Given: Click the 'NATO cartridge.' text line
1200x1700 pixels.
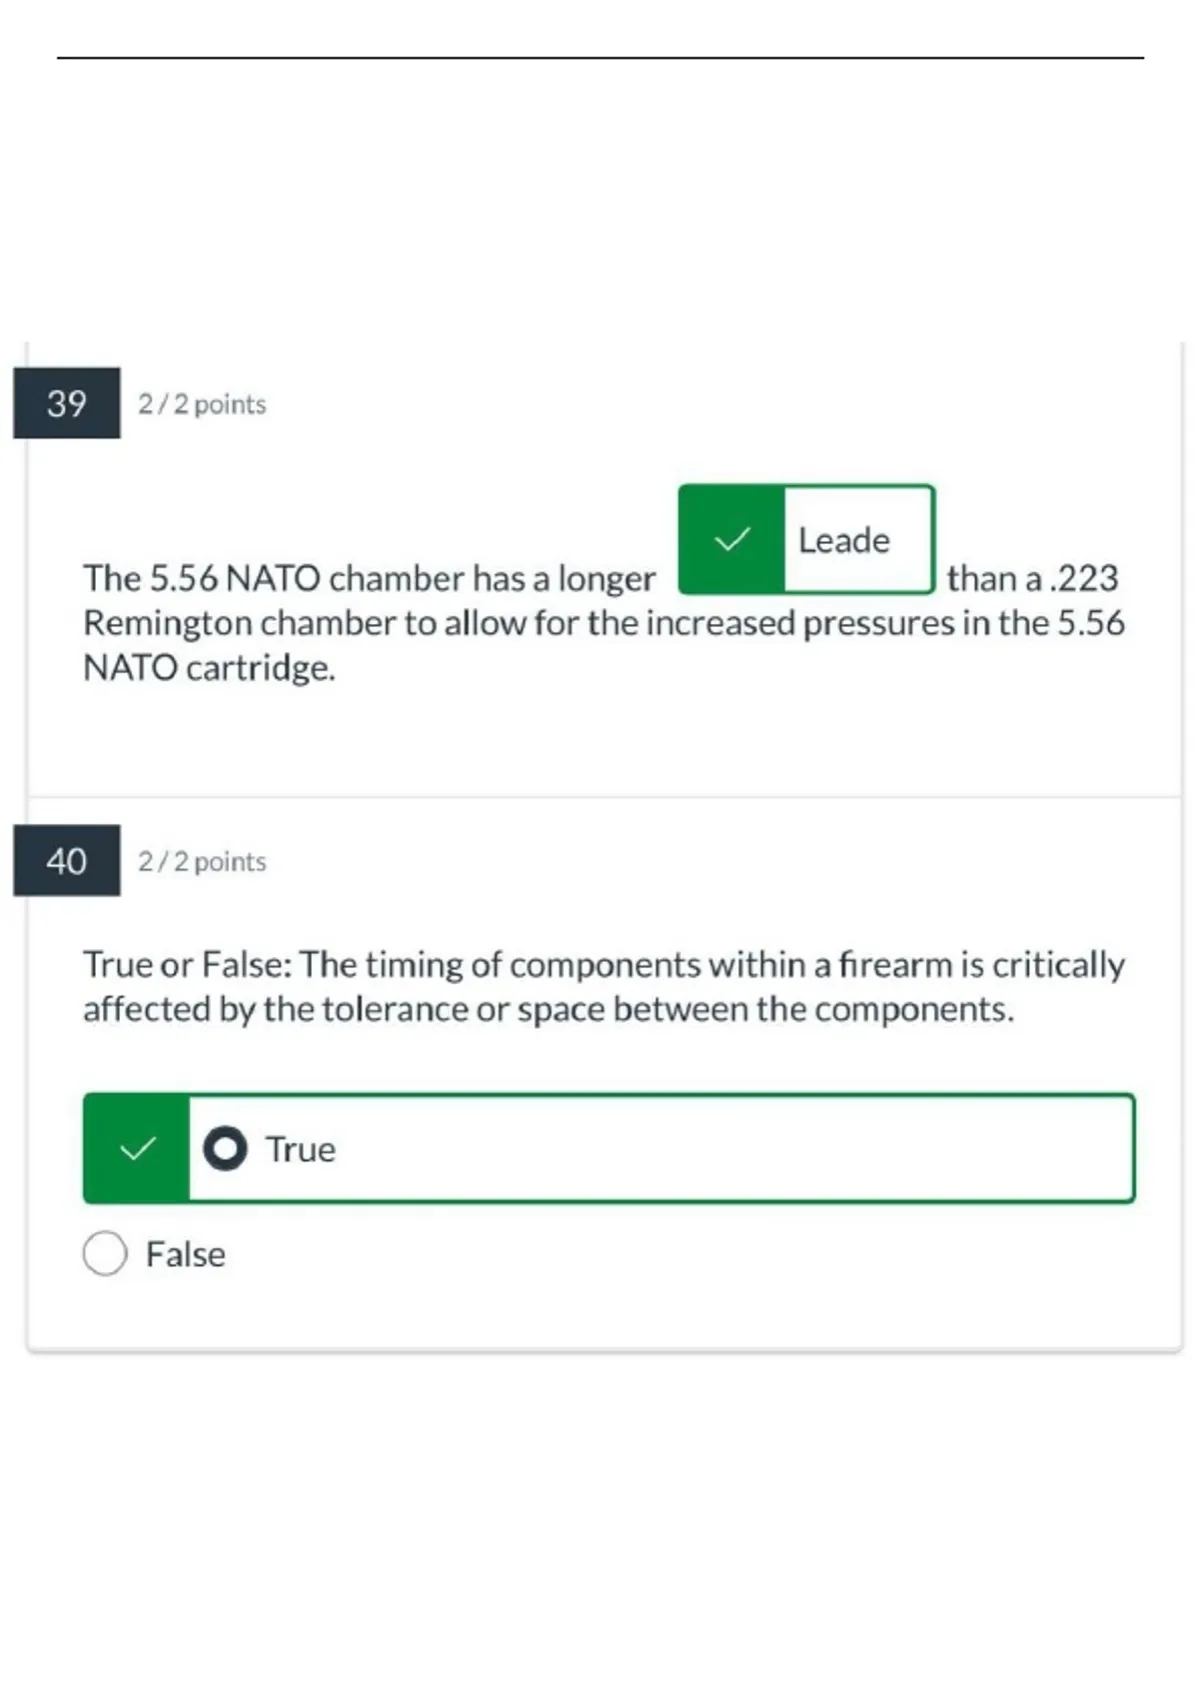Looking at the screenshot, I should coord(209,667).
